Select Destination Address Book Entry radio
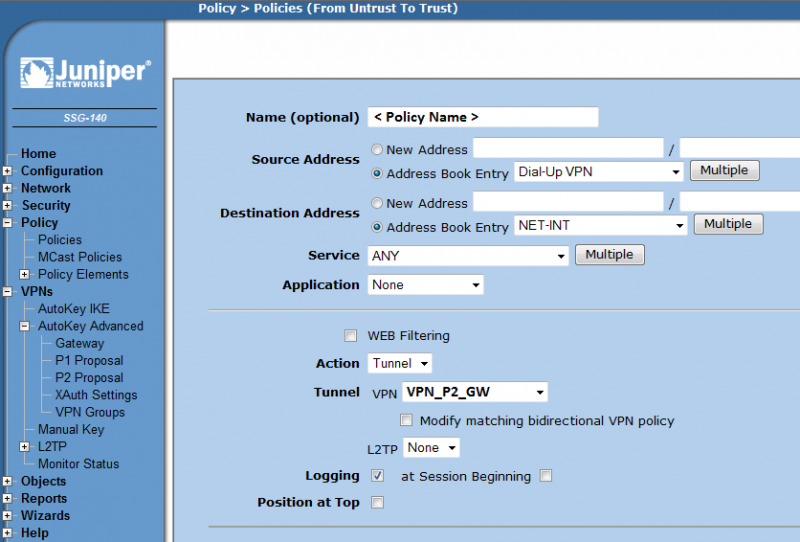Screen dimensions: 800x542 coord(377,227)
